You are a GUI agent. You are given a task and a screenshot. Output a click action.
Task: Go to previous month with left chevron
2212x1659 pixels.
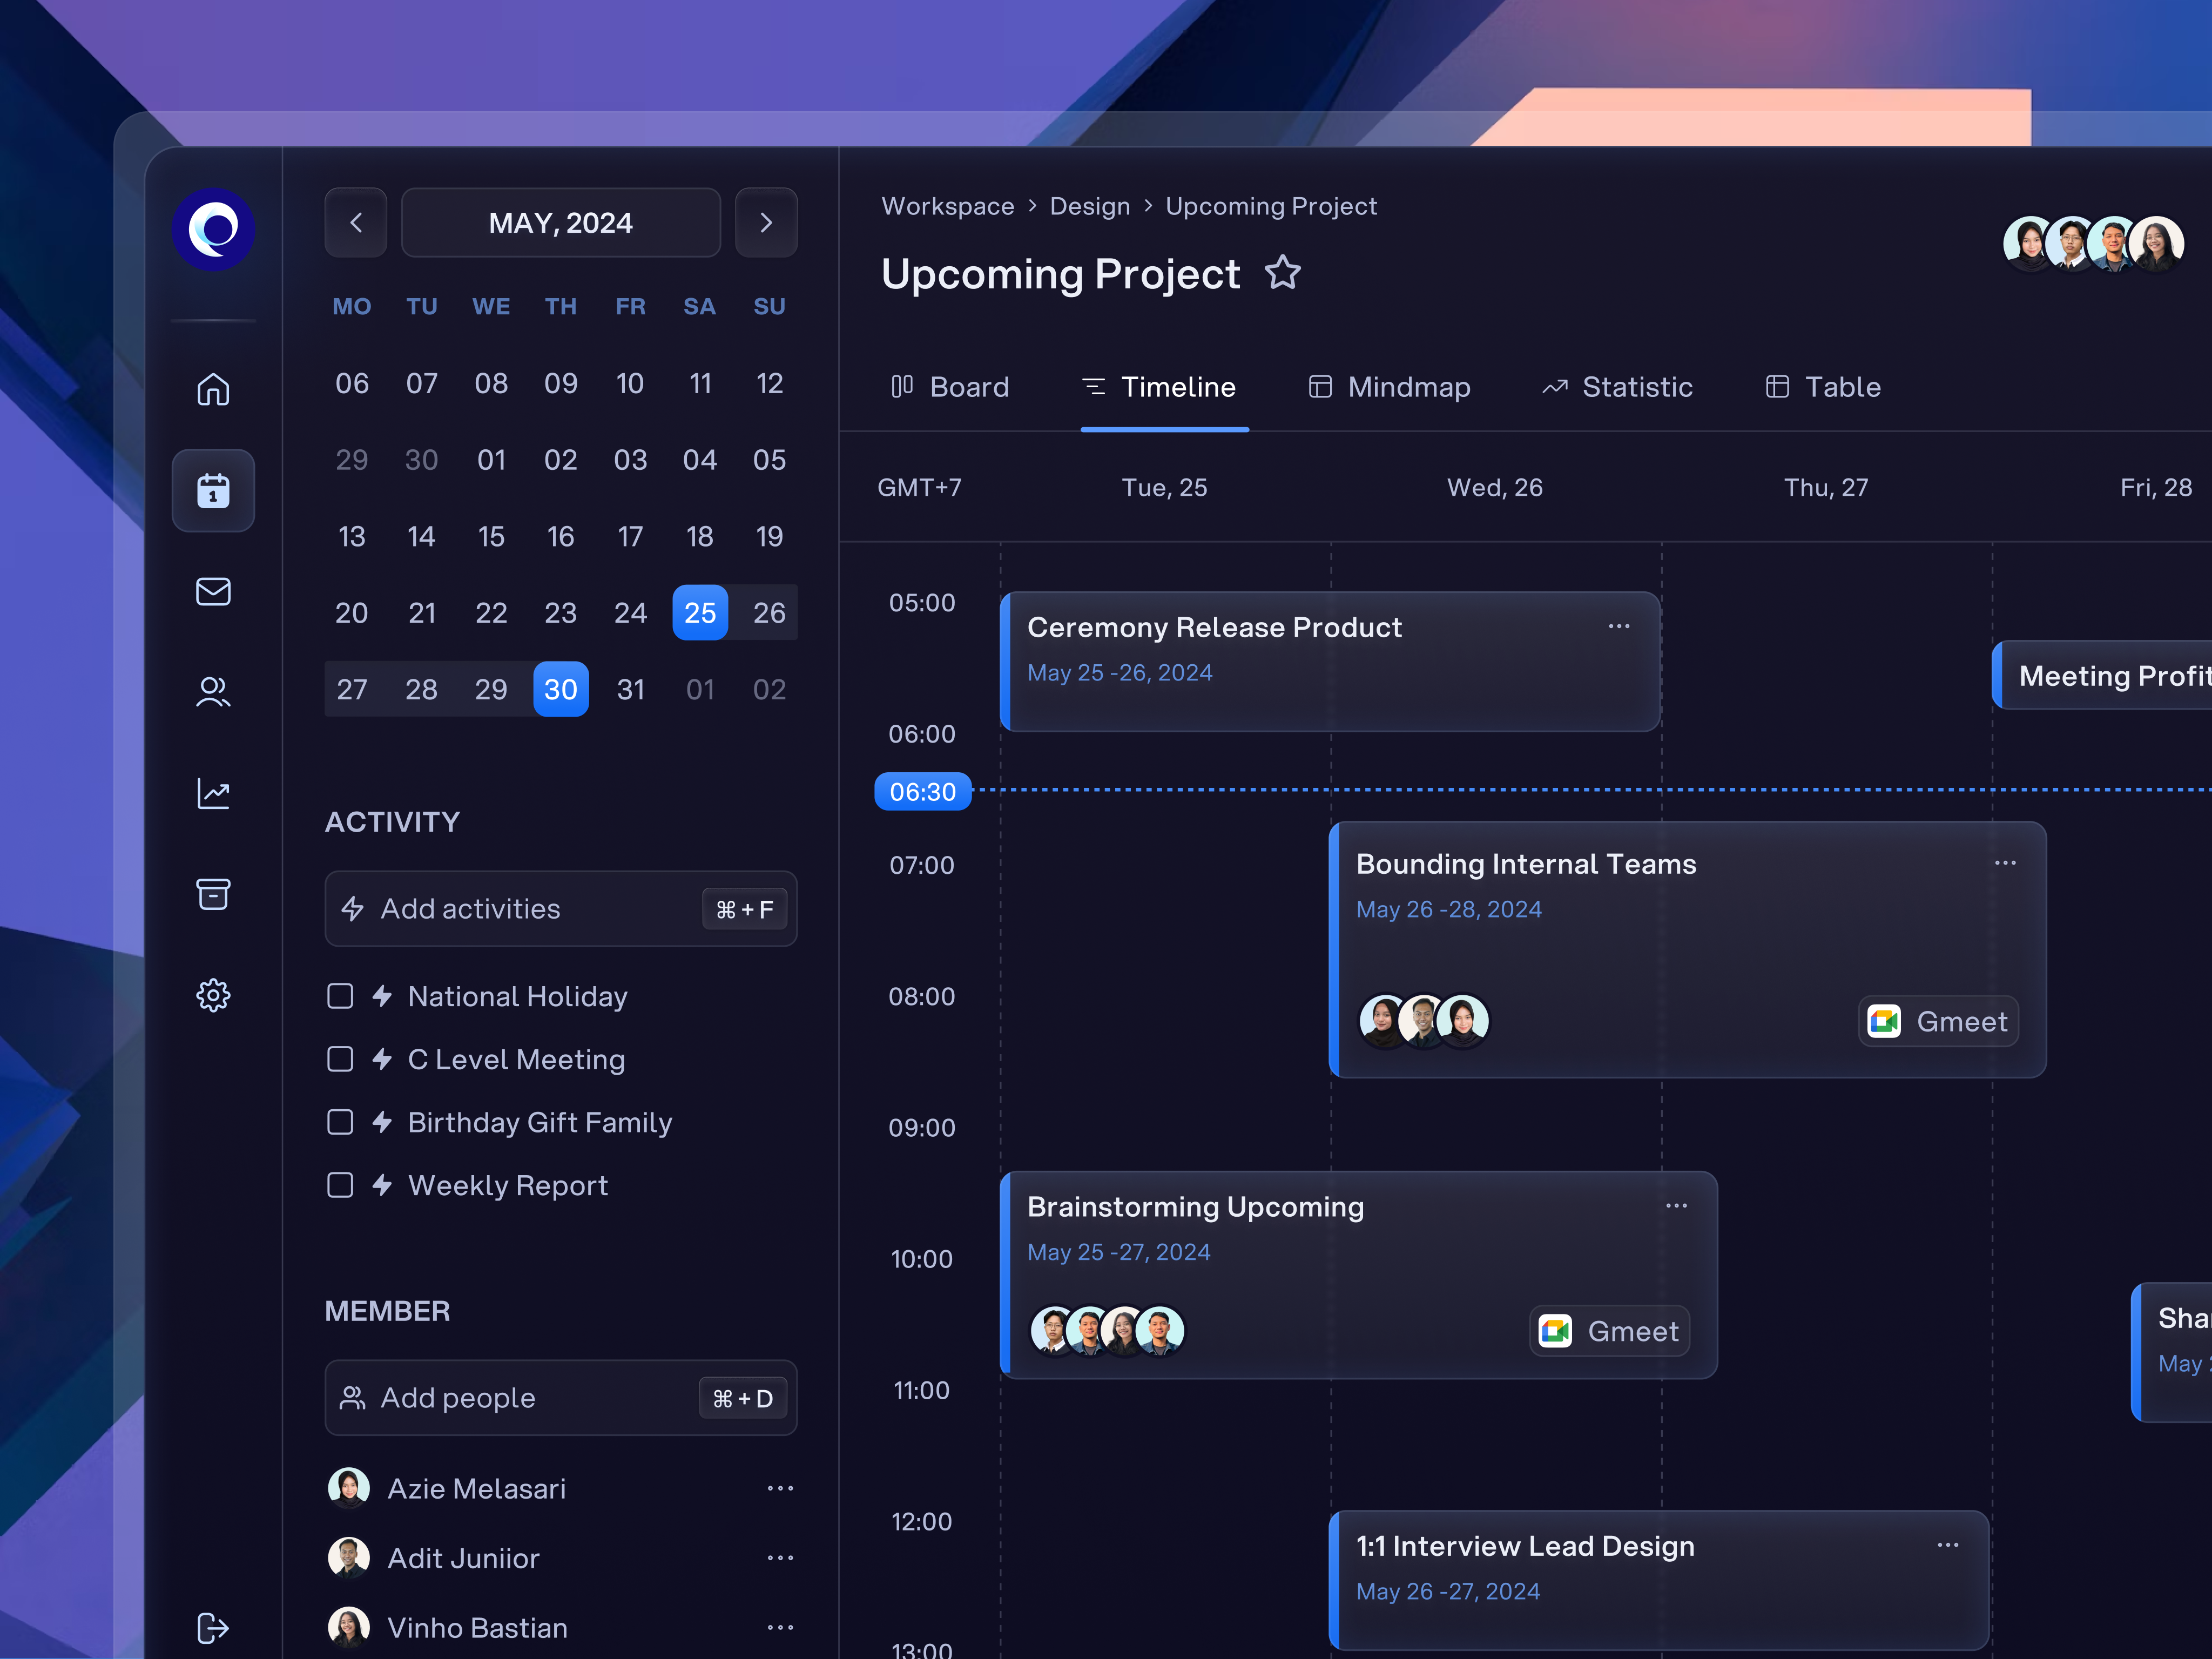tap(356, 222)
